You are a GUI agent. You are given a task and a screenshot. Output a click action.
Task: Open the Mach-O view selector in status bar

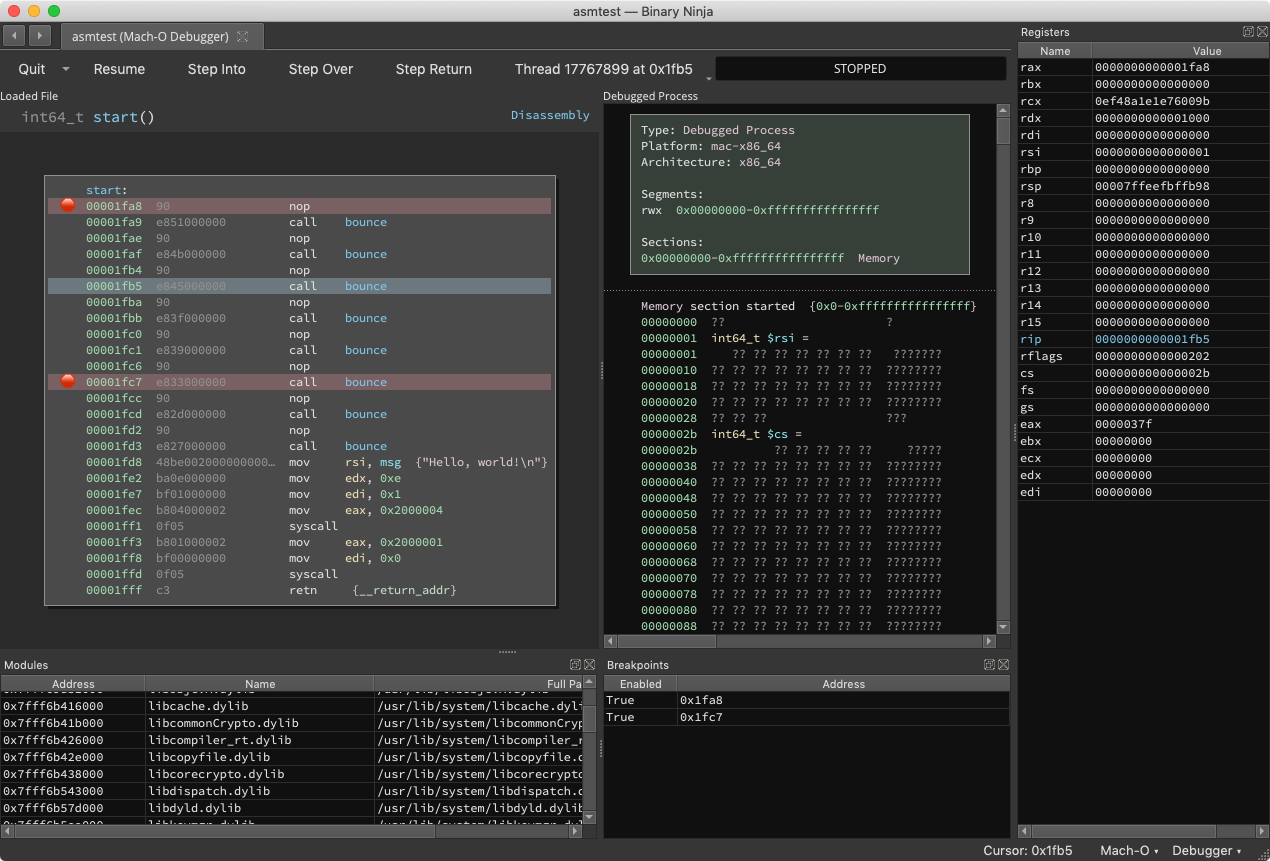1129,850
